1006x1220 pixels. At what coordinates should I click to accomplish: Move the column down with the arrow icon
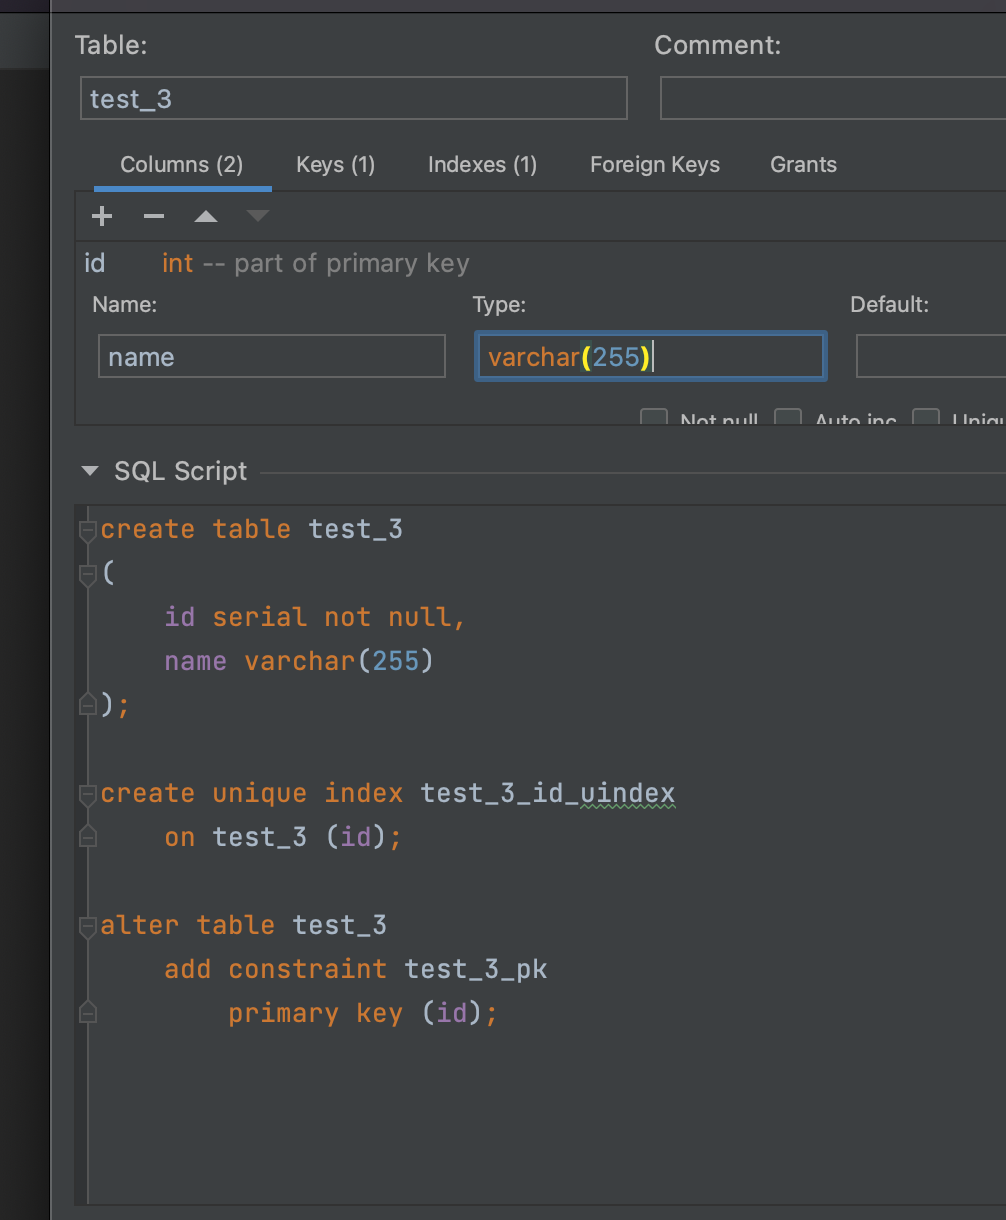[257, 216]
